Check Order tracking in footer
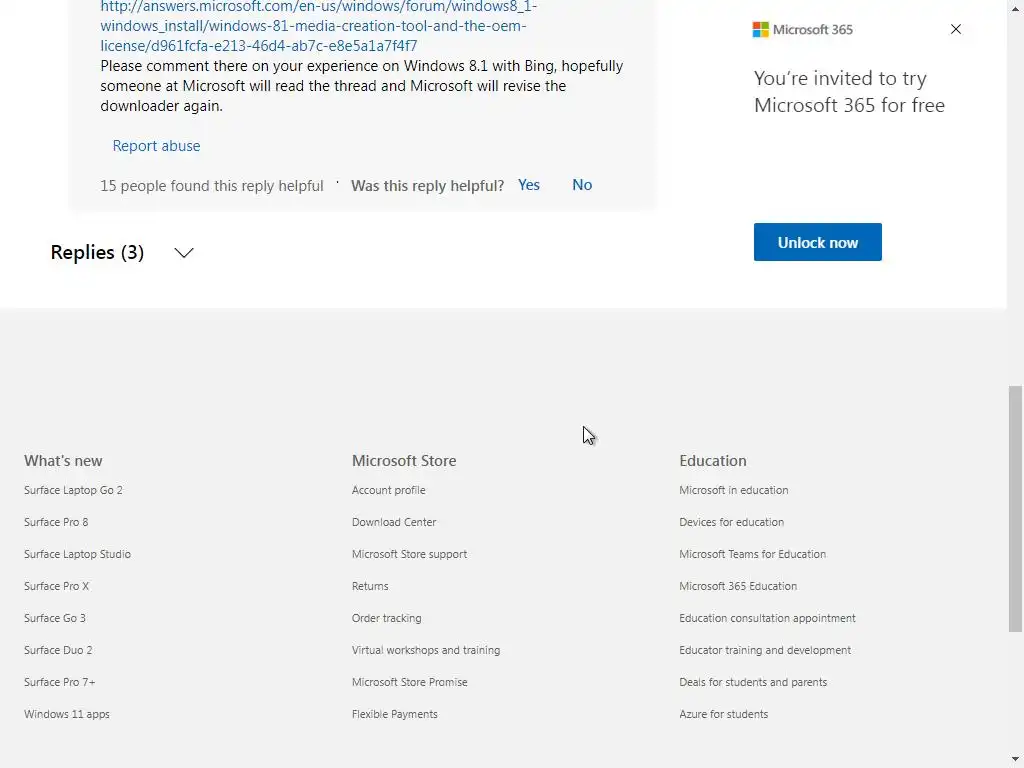The height and width of the screenshot is (768, 1024). tap(386, 618)
